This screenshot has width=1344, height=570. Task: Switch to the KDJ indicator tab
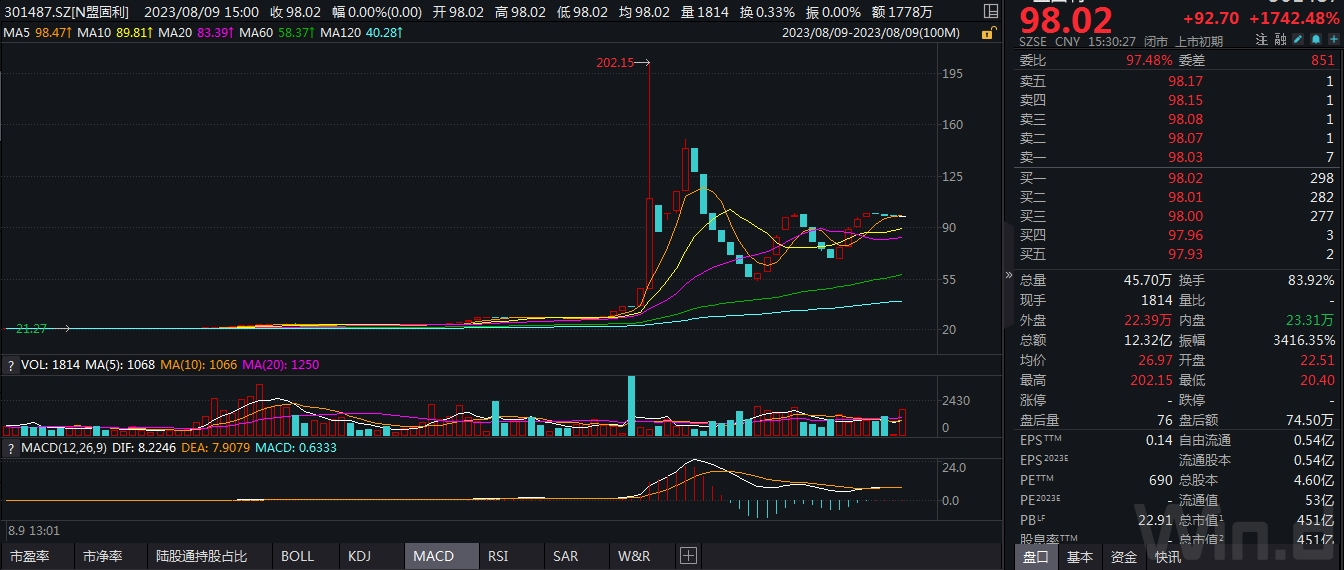(x=359, y=556)
